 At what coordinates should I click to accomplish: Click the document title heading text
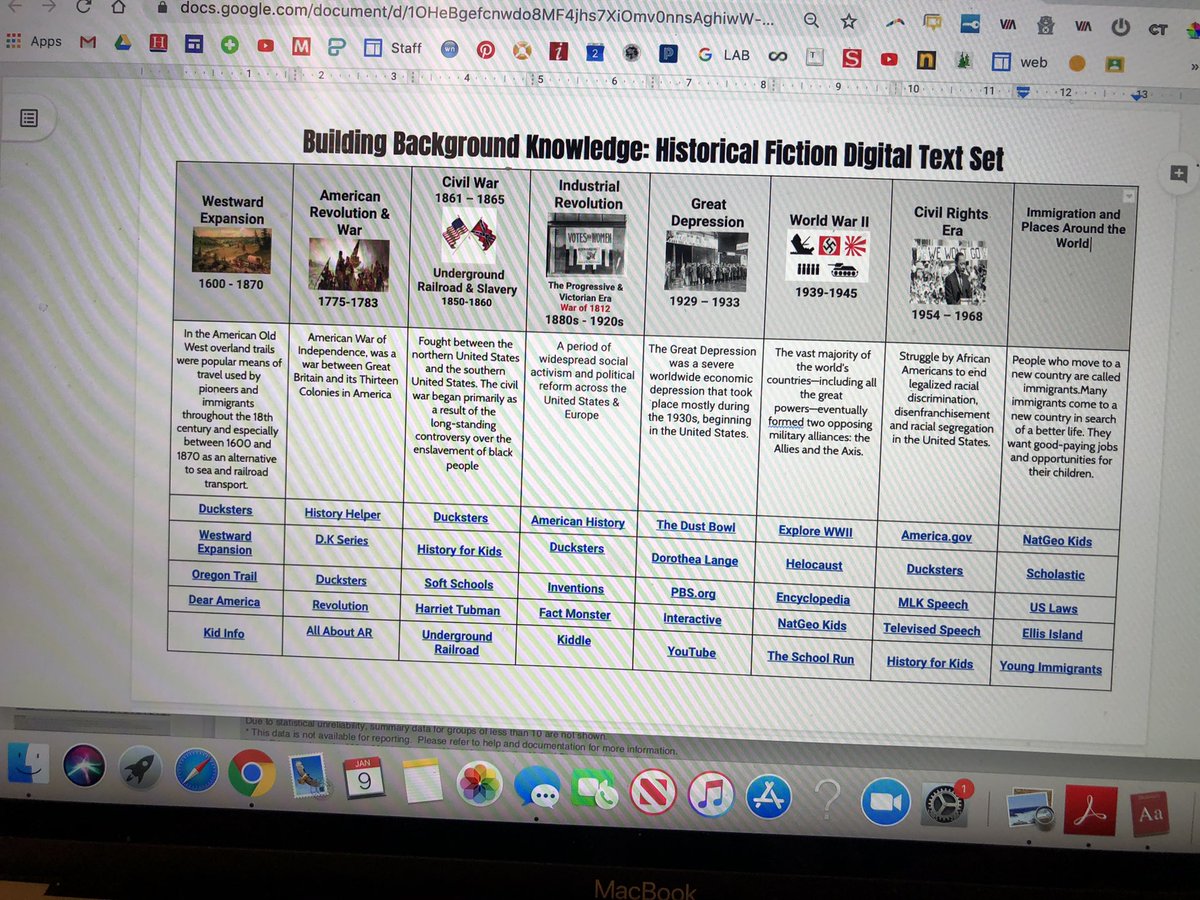653,148
